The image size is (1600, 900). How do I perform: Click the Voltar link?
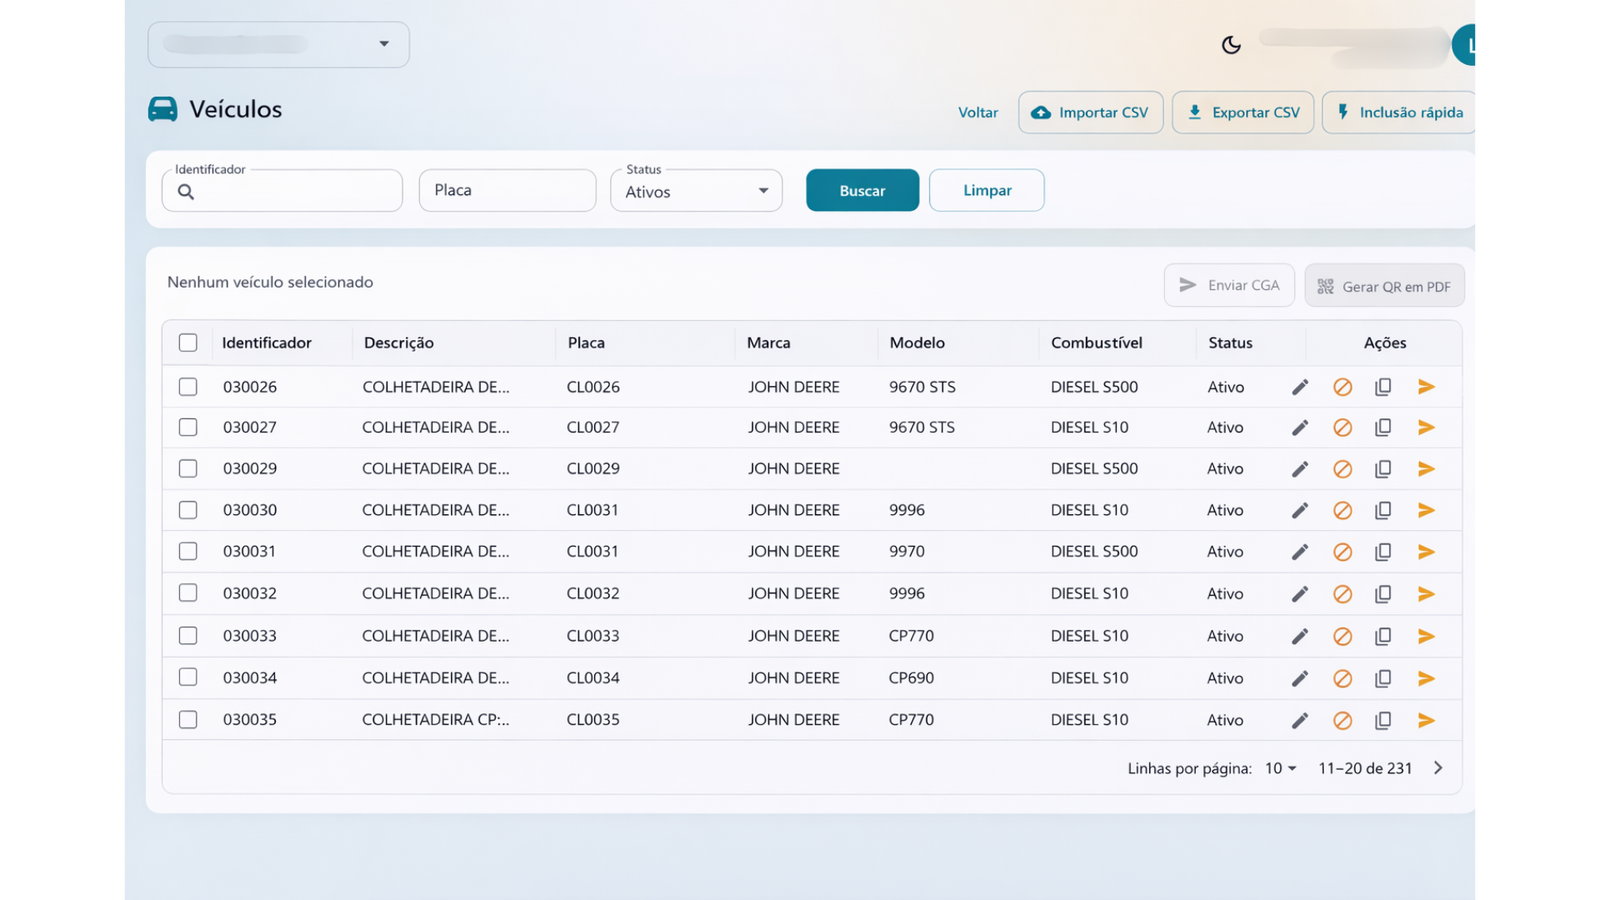click(977, 112)
